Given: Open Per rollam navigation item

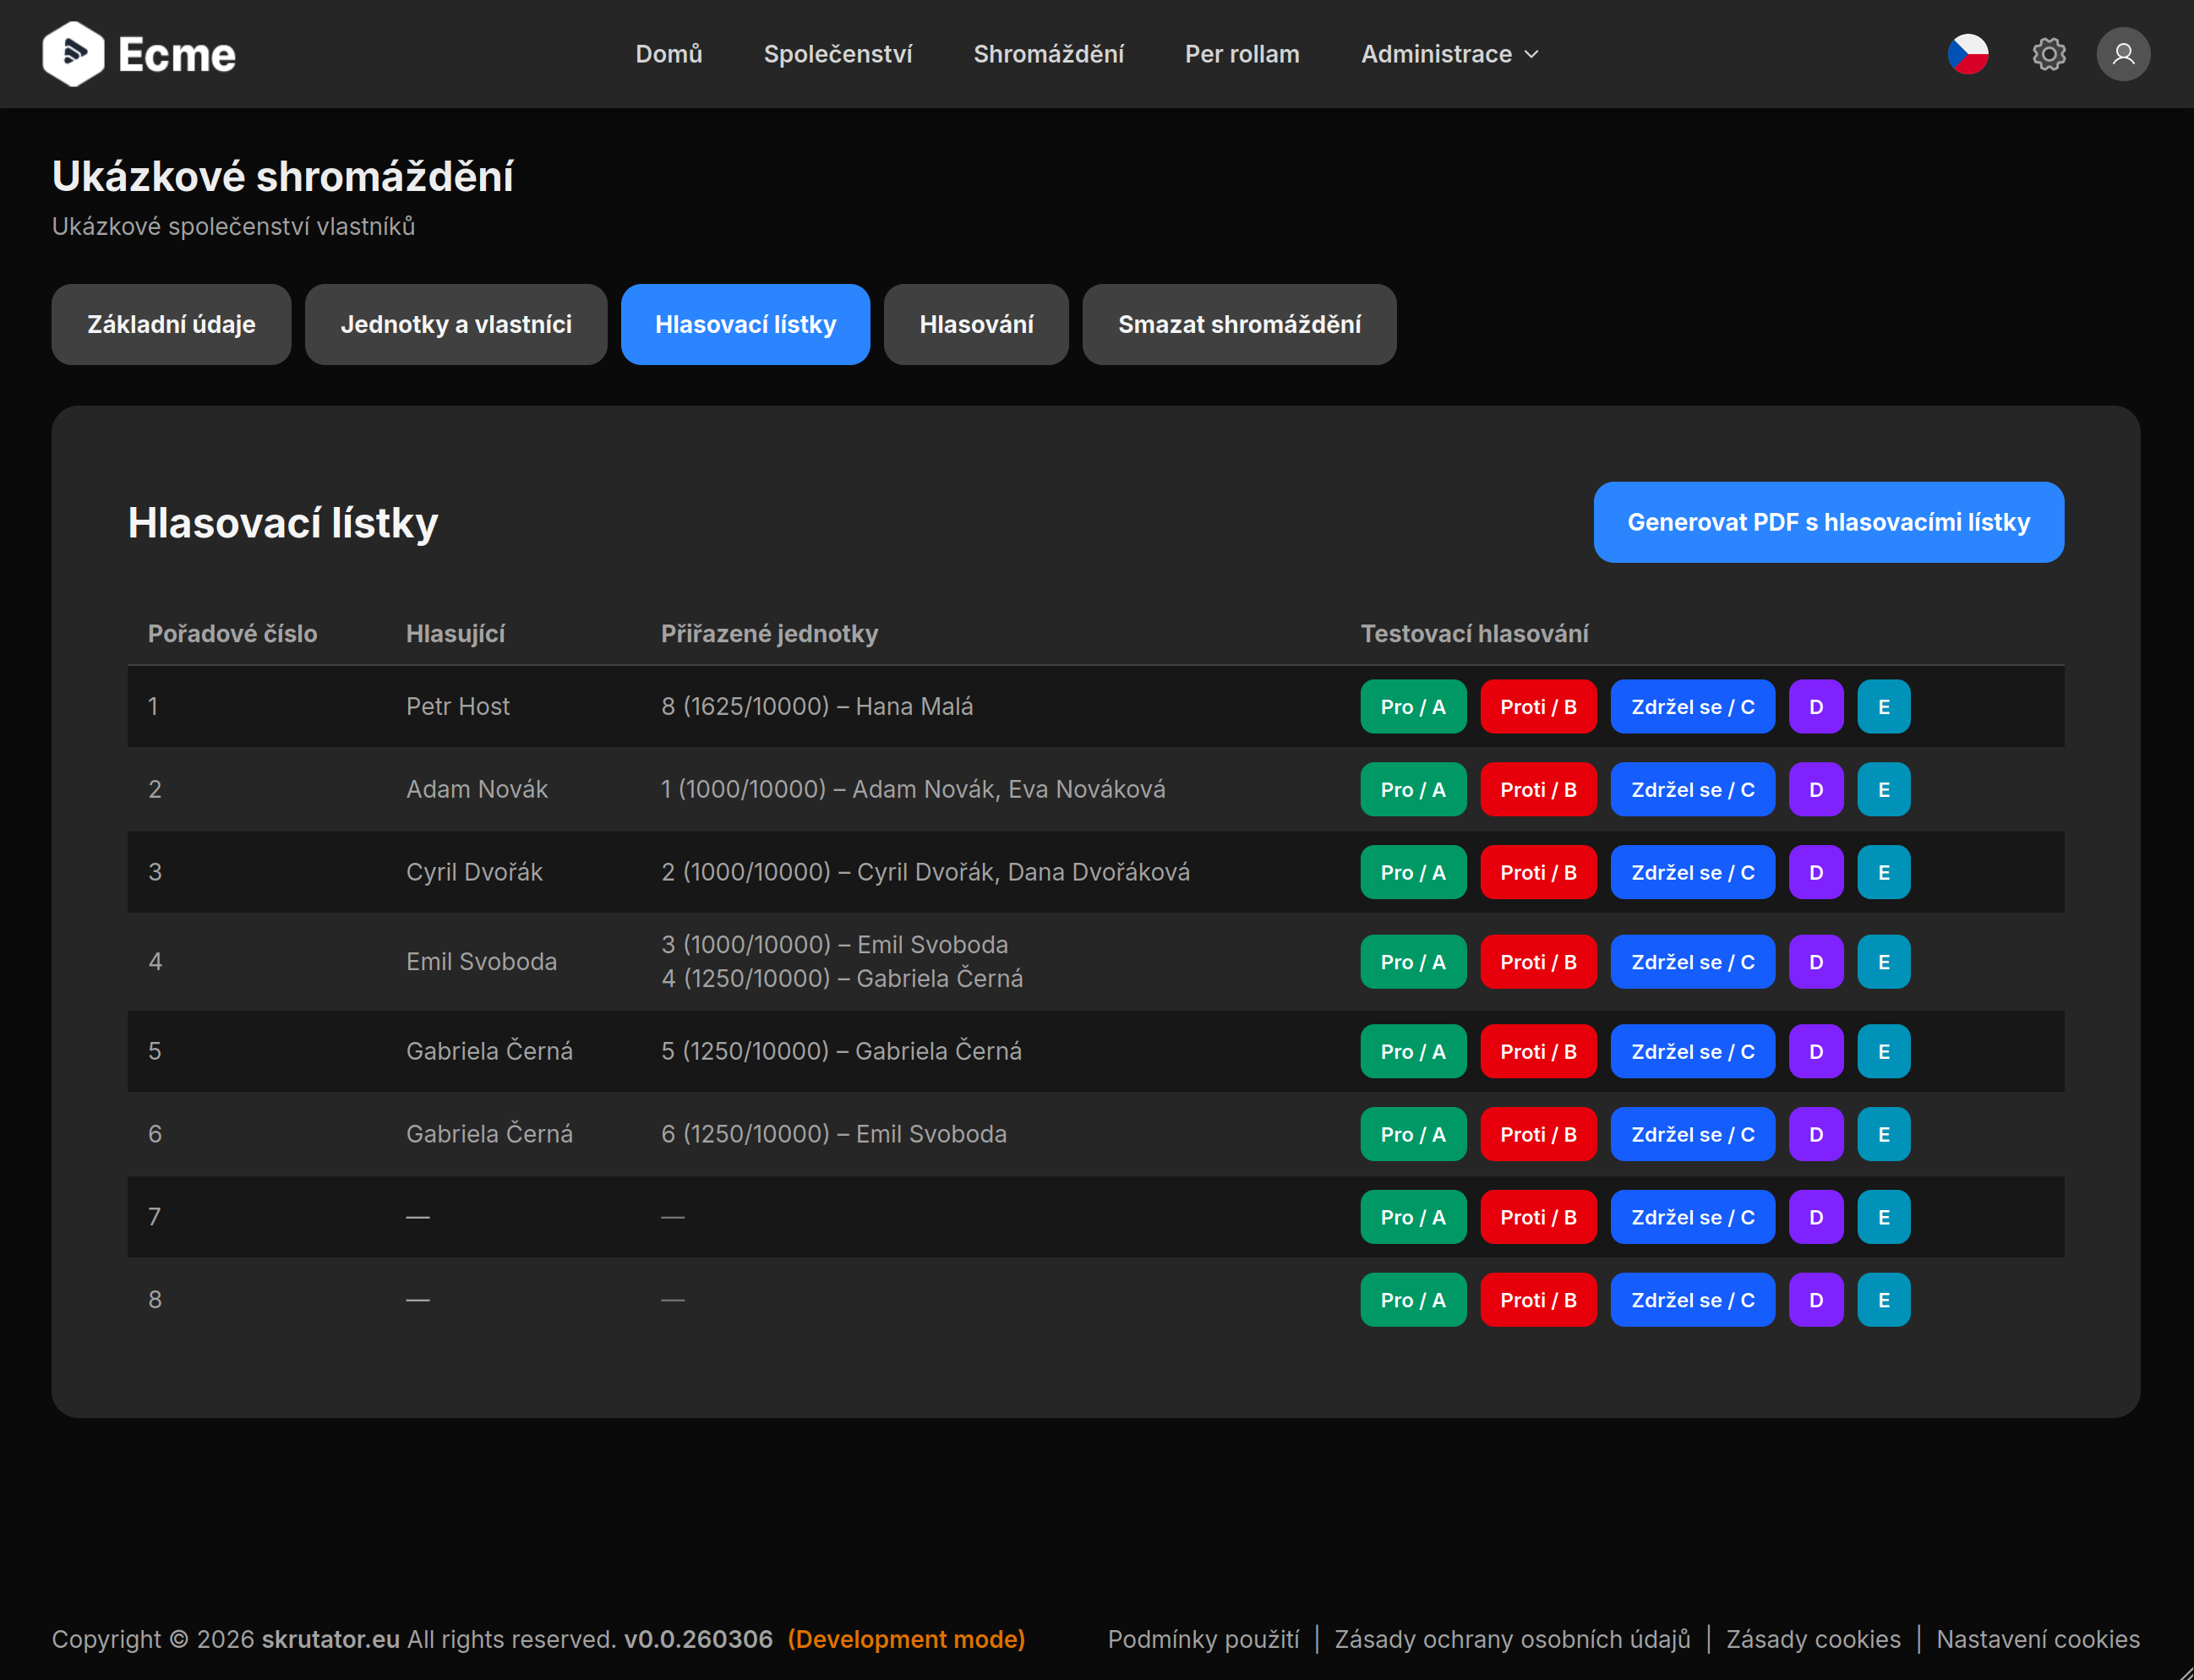Looking at the screenshot, I should tap(1242, 54).
